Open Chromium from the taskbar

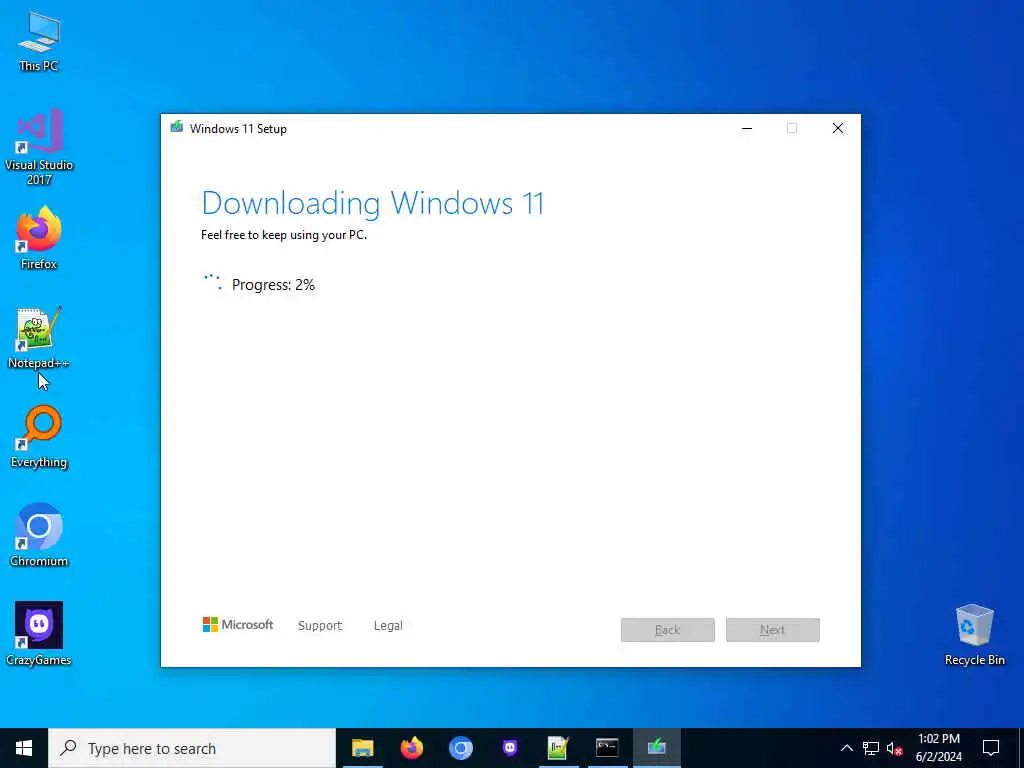tap(460, 748)
